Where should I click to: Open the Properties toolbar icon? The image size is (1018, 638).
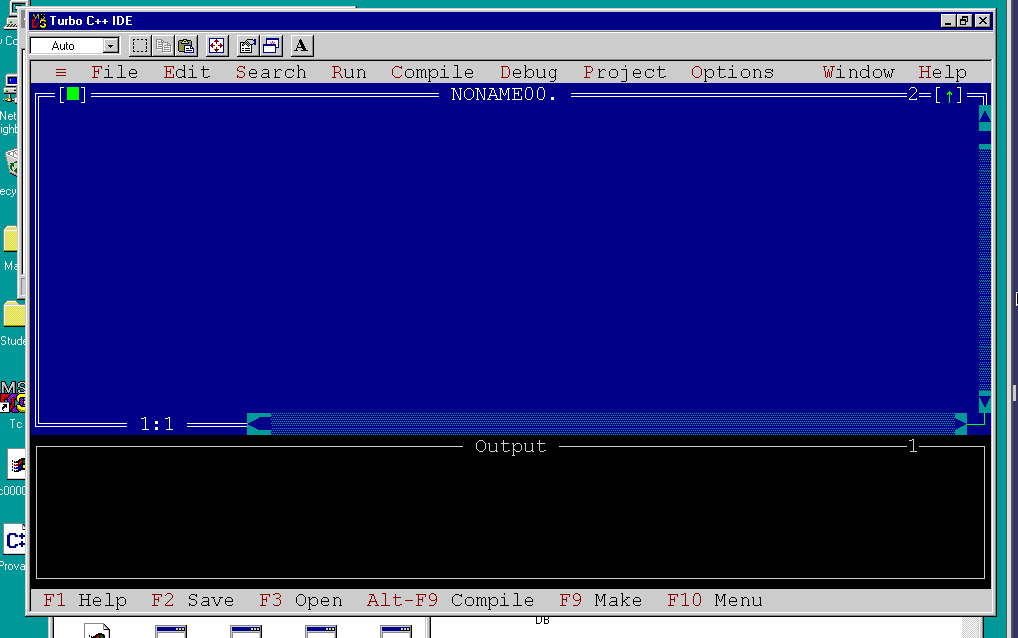247,45
